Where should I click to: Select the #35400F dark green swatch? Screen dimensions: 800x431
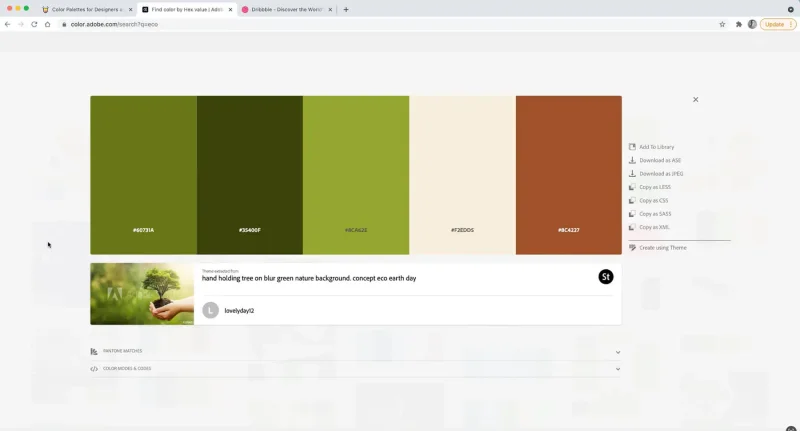(x=250, y=175)
